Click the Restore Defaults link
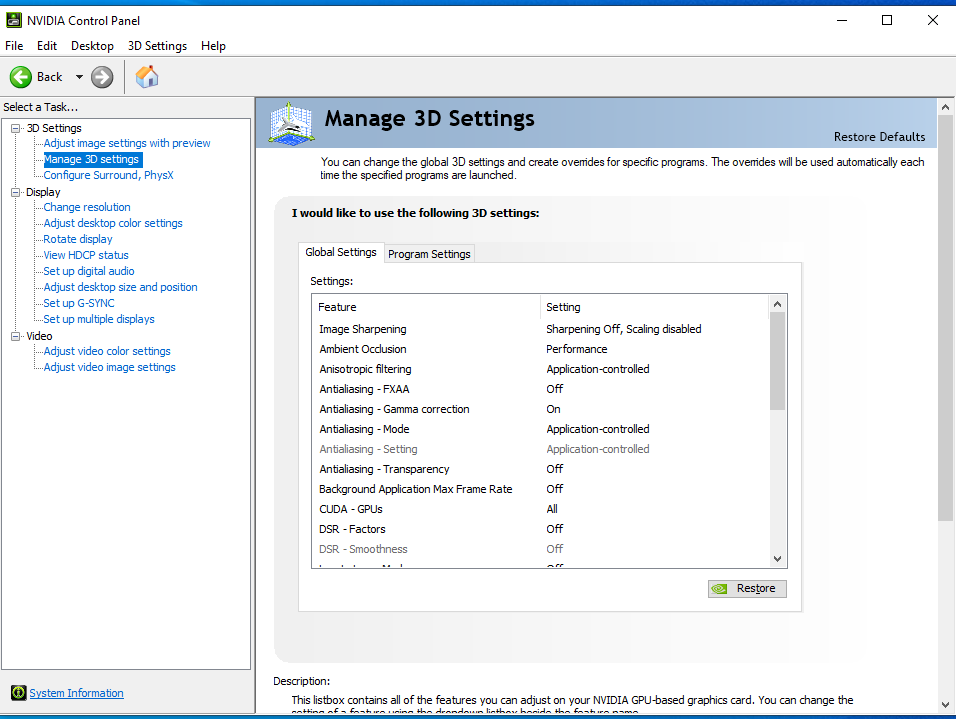 point(879,137)
